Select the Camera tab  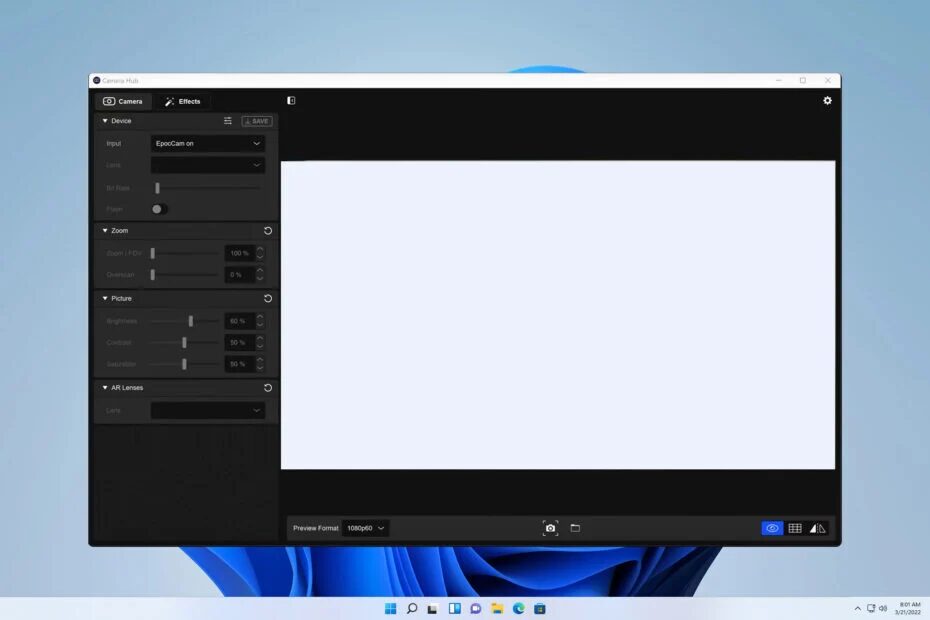[x=123, y=102]
